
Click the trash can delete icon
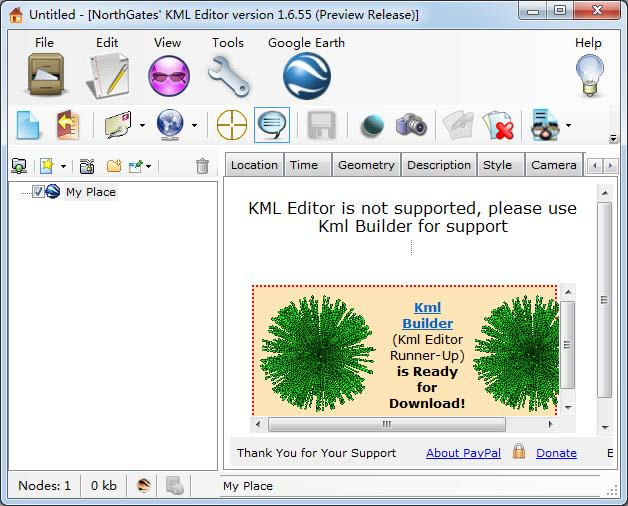click(x=203, y=166)
